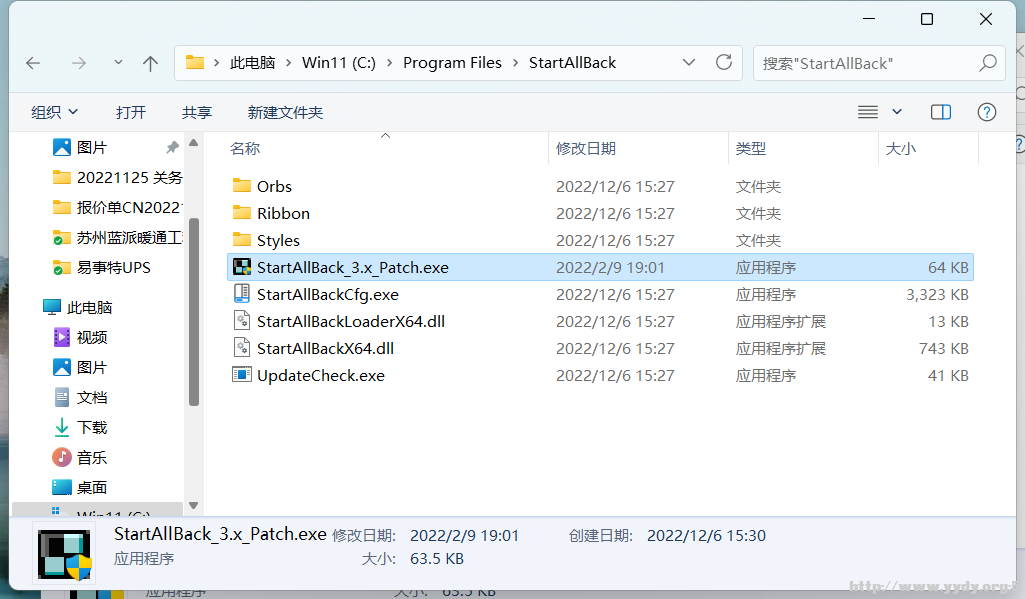Image resolution: width=1025 pixels, height=599 pixels.
Task: Go forward with the forward arrow
Action: pyautogui.click(x=78, y=63)
